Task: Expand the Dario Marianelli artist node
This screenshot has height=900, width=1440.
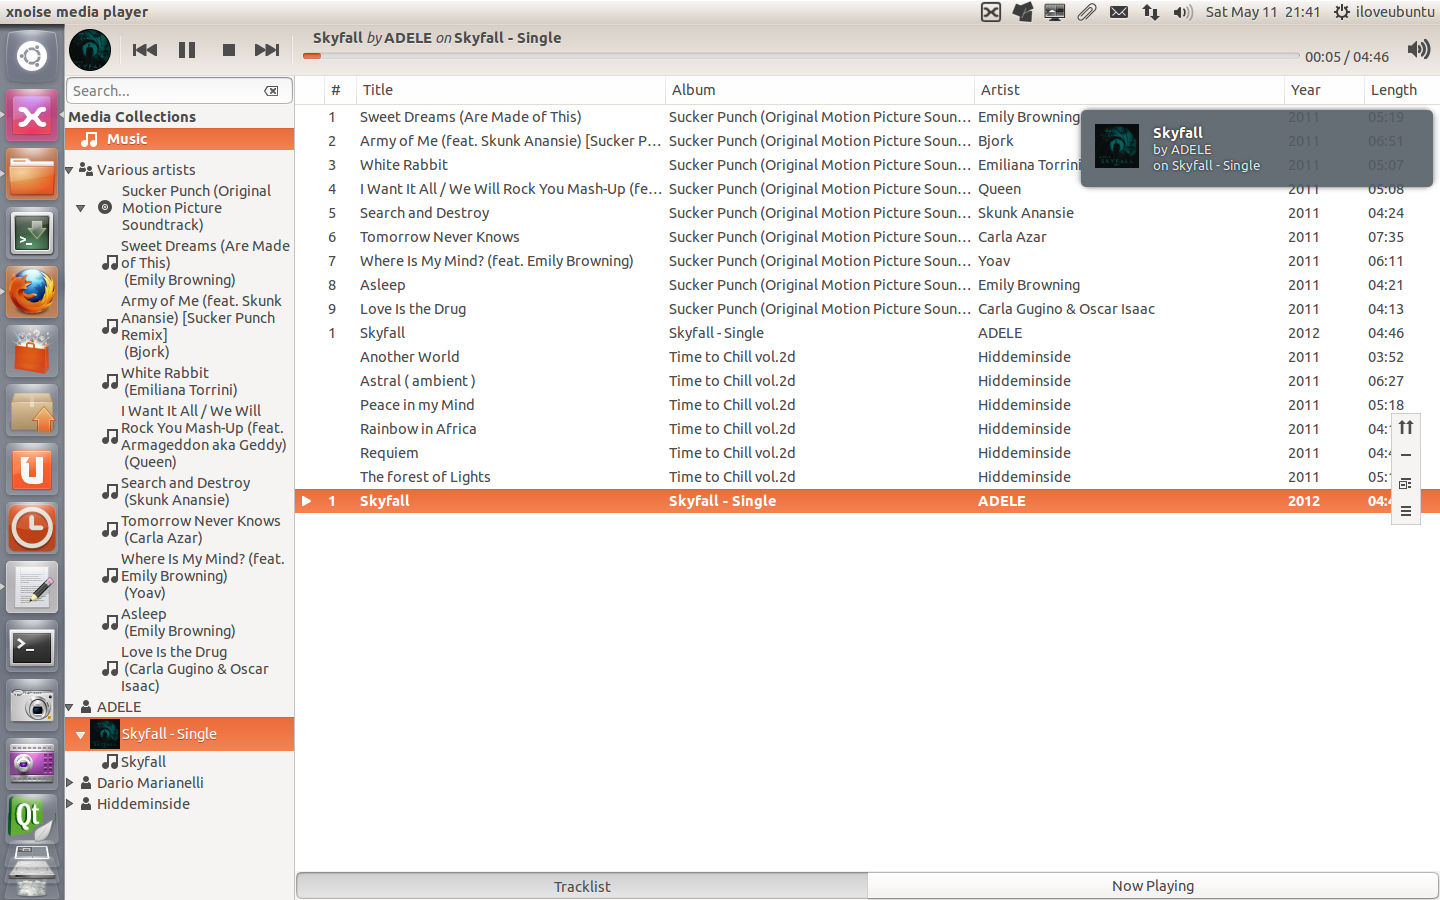Action: tap(69, 783)
